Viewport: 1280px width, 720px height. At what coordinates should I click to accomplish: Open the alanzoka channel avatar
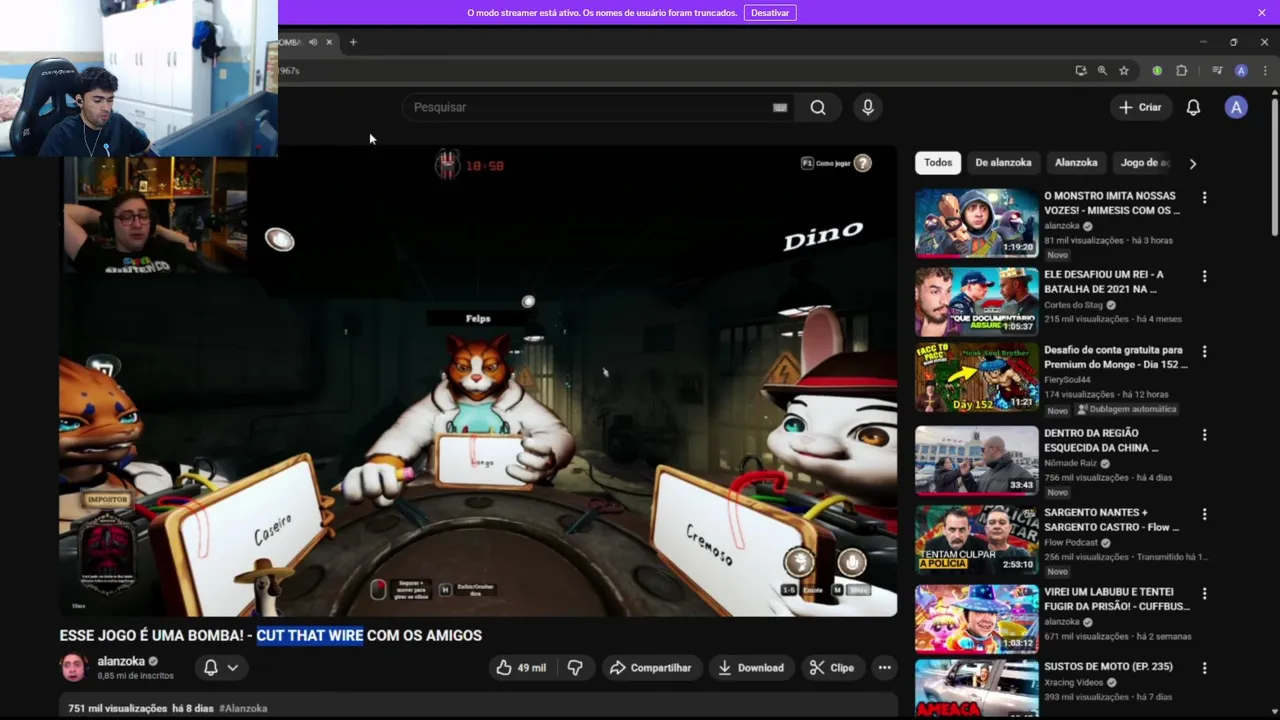coord(73,667)
